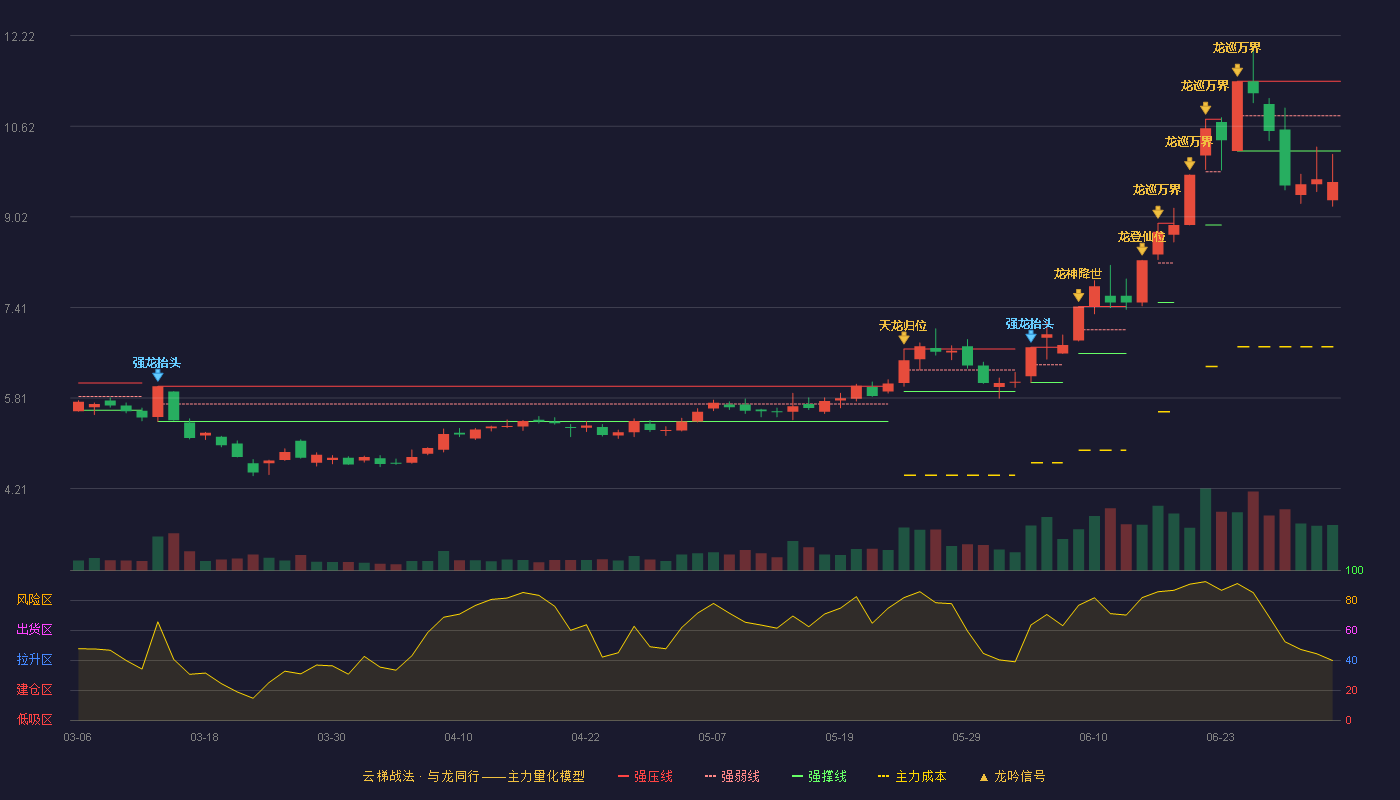
Task: Click the 天龙归位 signal label
Action: coord(903,325)
